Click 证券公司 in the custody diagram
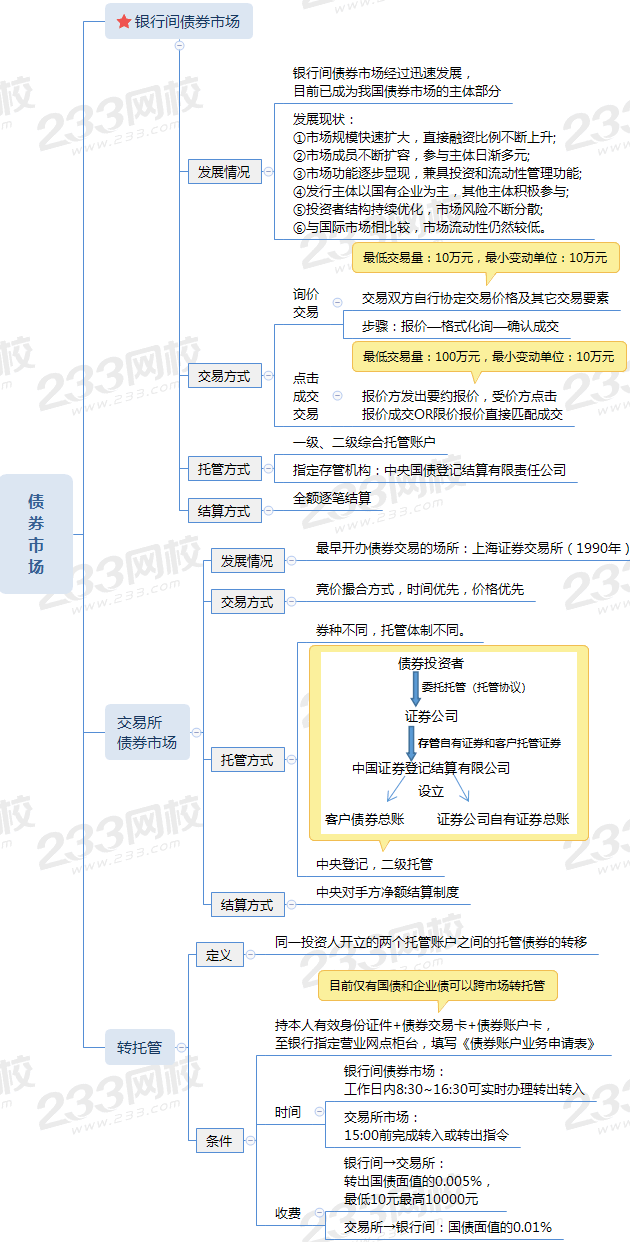This screenshot has width=630, height=1242. point(432,716)
